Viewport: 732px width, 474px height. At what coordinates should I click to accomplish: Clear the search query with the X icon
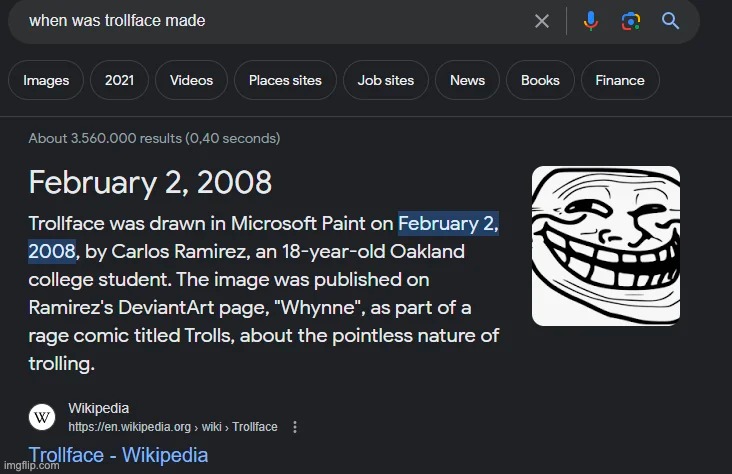(542, 21)
